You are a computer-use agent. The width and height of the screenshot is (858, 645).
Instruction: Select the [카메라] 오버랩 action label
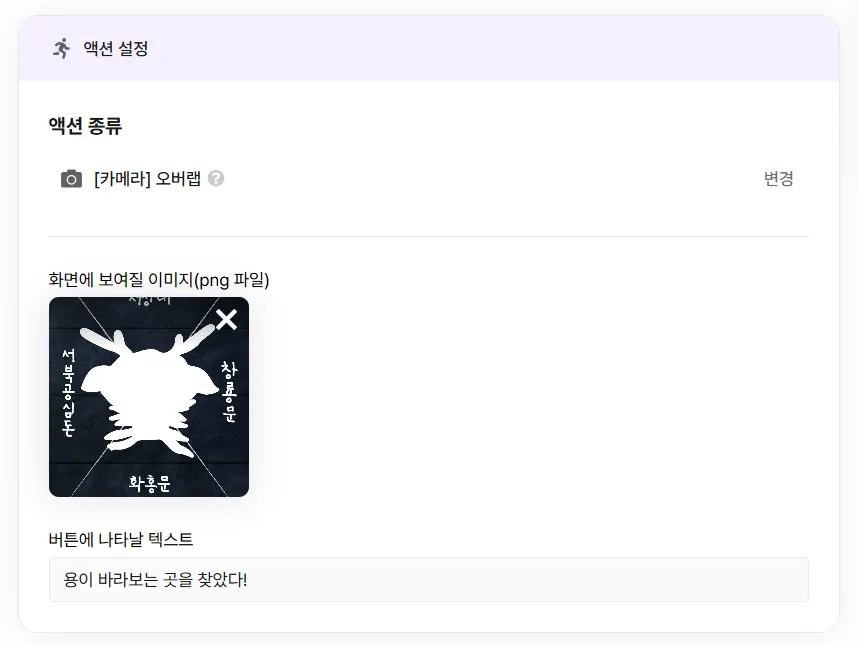[147, 178]
